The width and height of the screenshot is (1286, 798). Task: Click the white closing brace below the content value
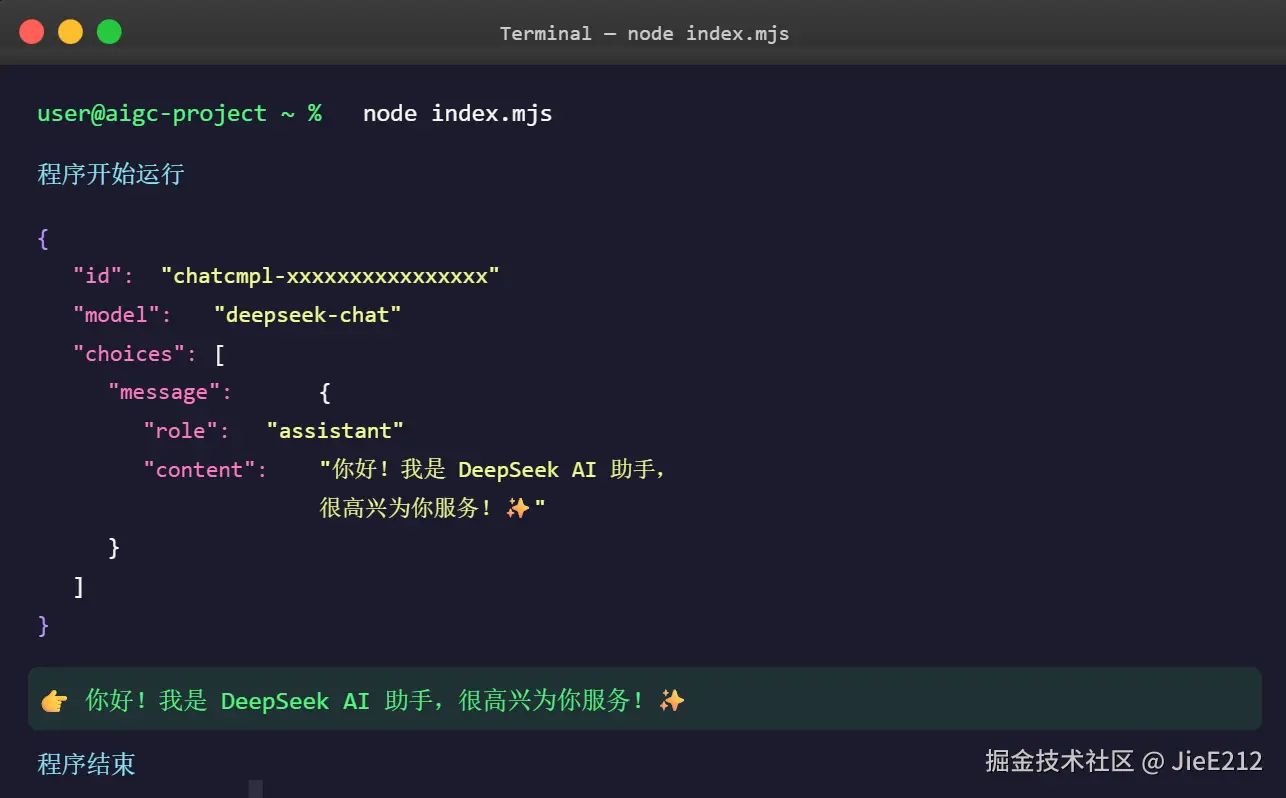(114, 547)
